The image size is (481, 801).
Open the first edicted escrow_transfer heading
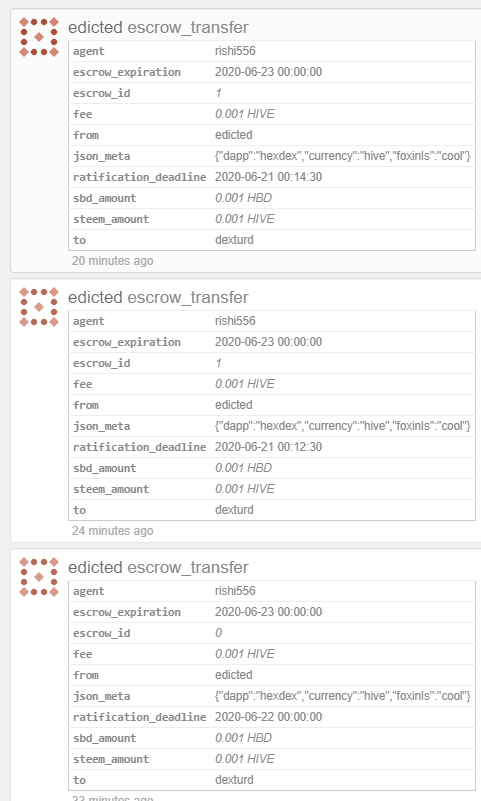point(158,27)
